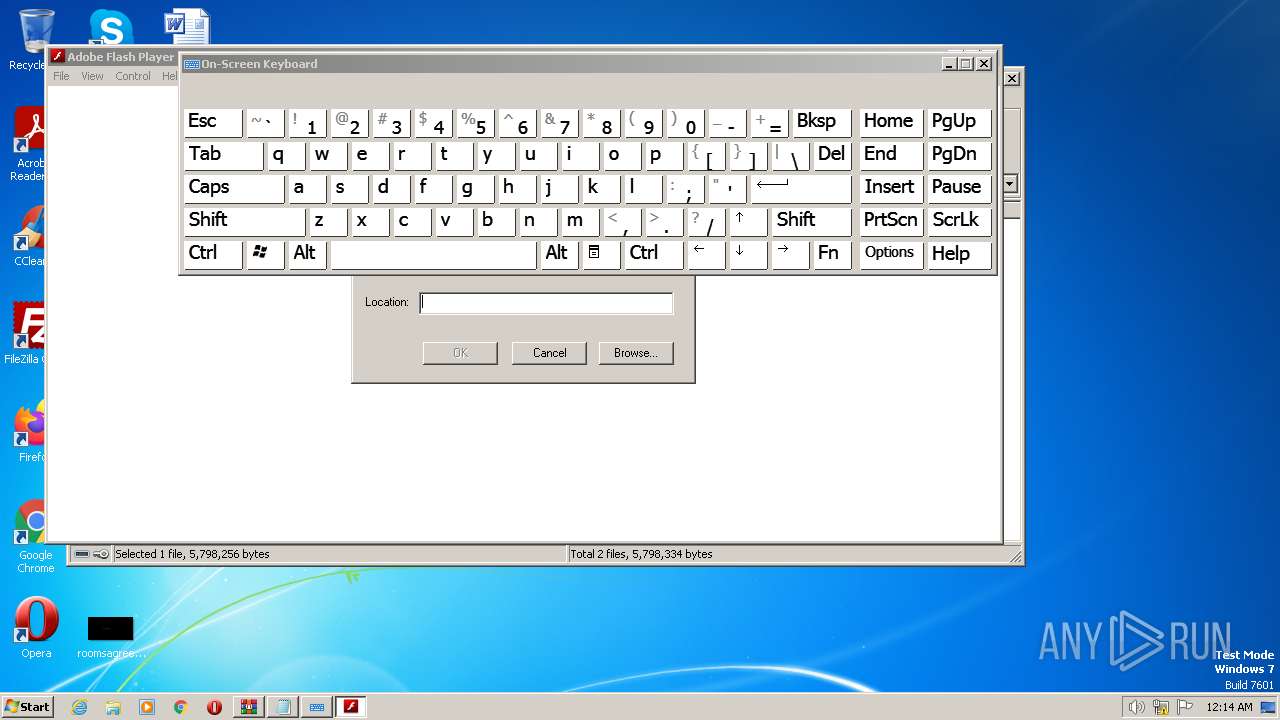Switch to Flash Player taskbar item
The width and height of the screenshot is (1280, 720).
(351, 707)
